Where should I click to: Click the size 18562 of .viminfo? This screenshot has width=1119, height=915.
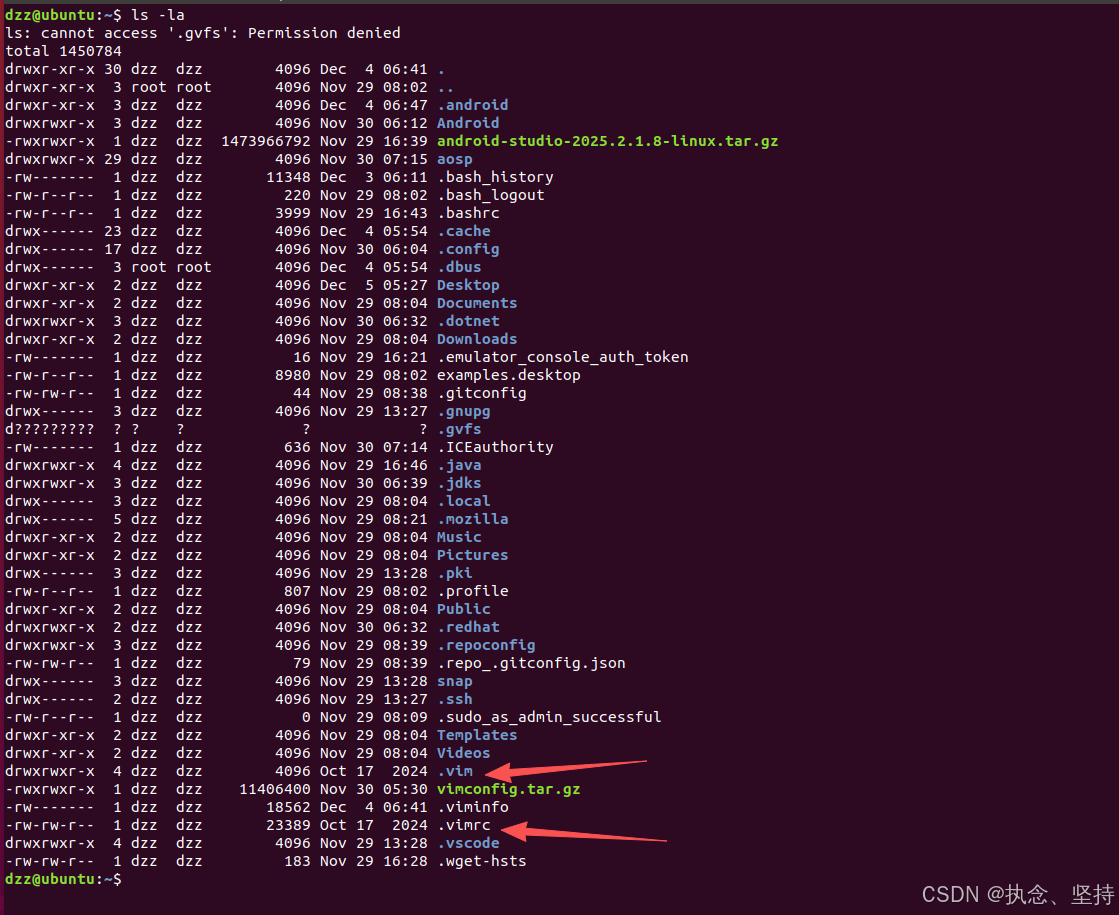(288, 807)
